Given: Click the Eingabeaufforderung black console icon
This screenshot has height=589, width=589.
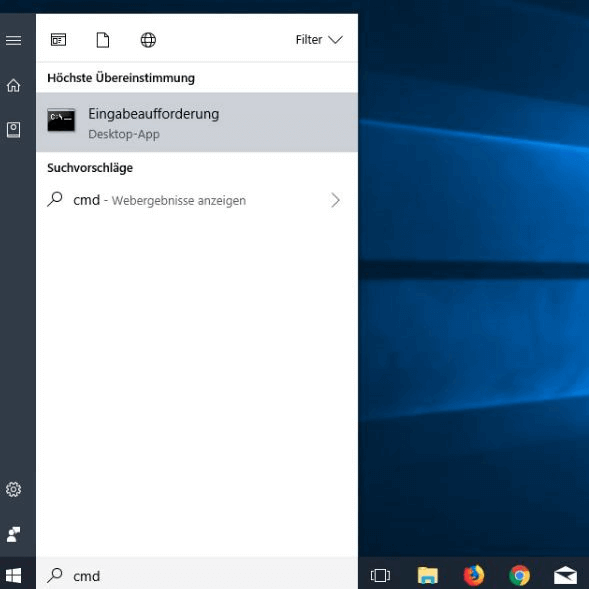Looking at the screenshot, I should coord(61,120).
